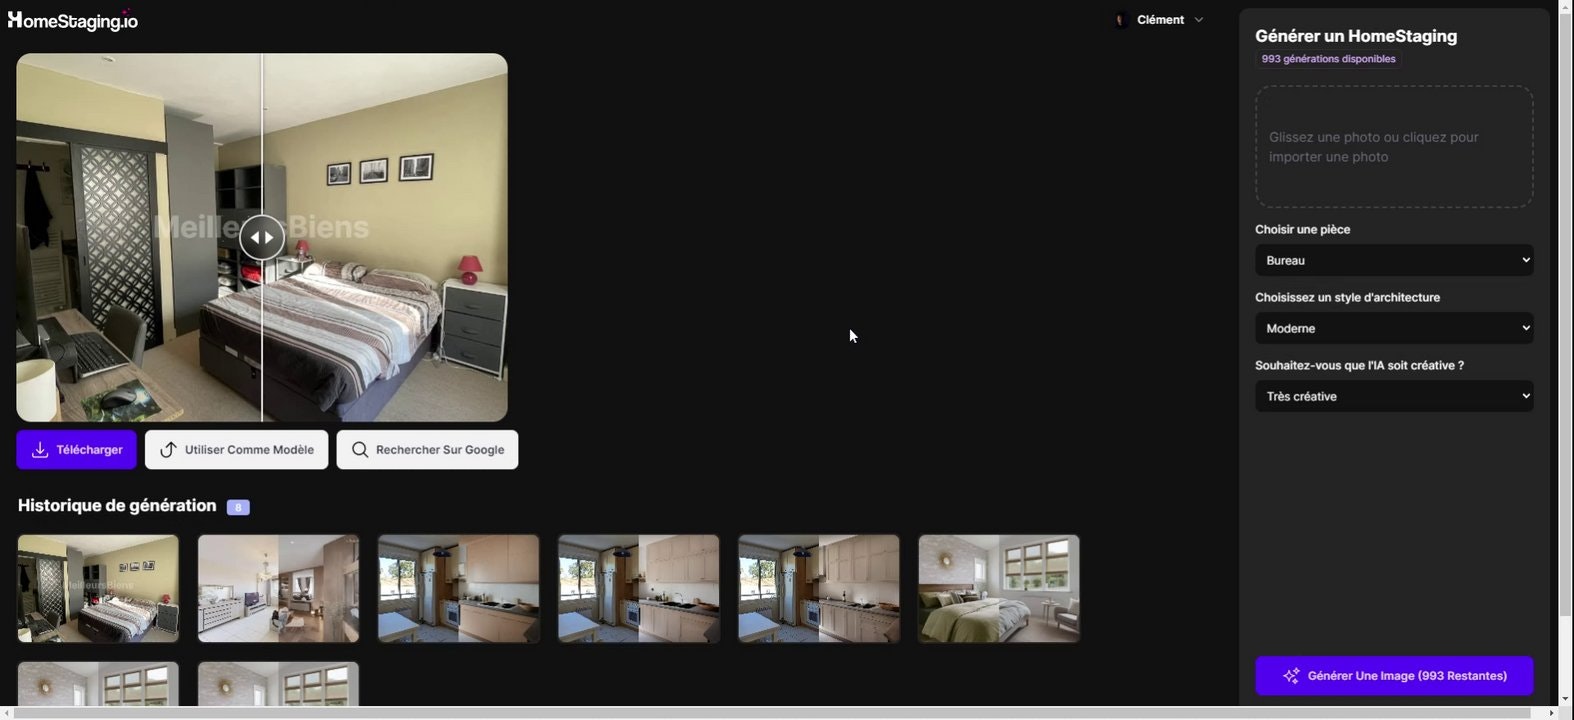The width and height of the screenshot is (1574, 720).
Task: Select the second kitchen history thumbnail
Action: pyautogui.click(x=638, y=588)
